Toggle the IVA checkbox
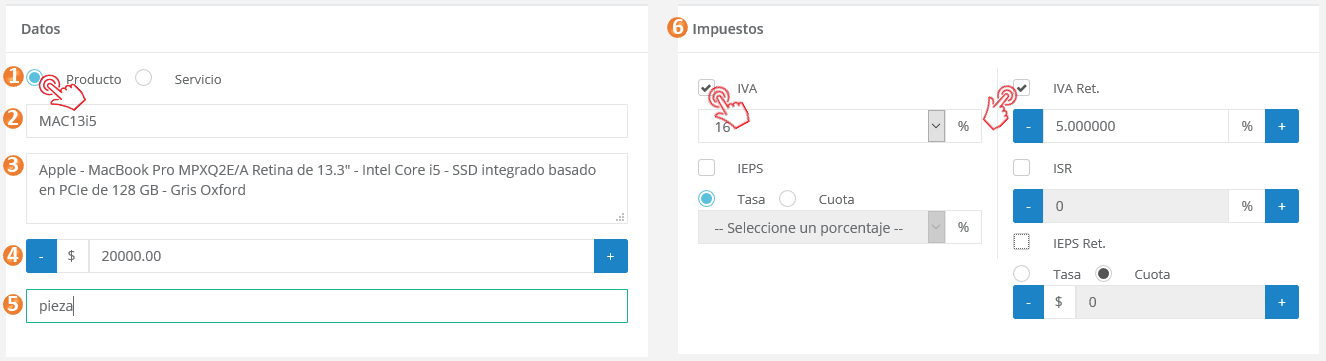Viewport: 1326px width, 361px height. pyautogui.click(x=706, y=88)
